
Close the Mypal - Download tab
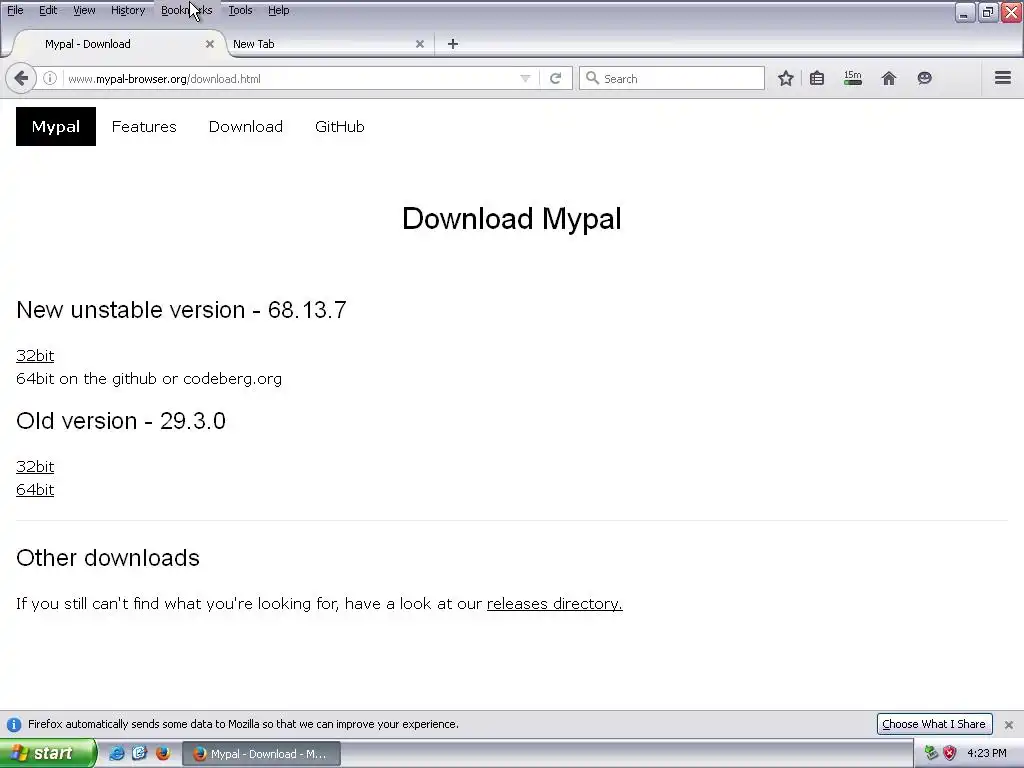coord(210,44)
